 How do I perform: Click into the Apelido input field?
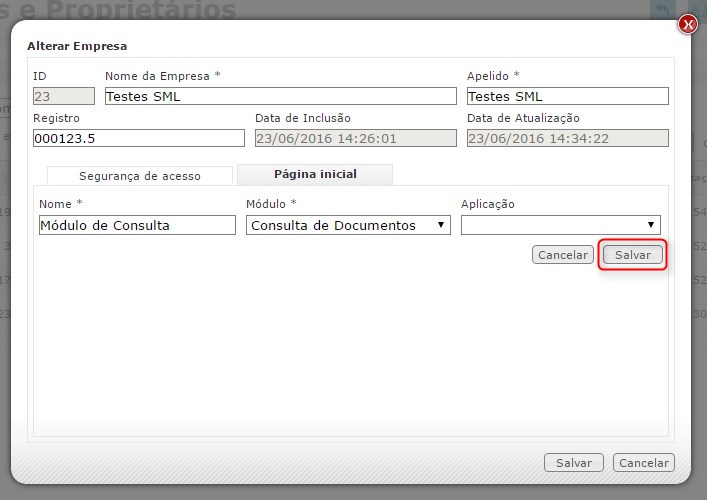click(x=567, y=96)
